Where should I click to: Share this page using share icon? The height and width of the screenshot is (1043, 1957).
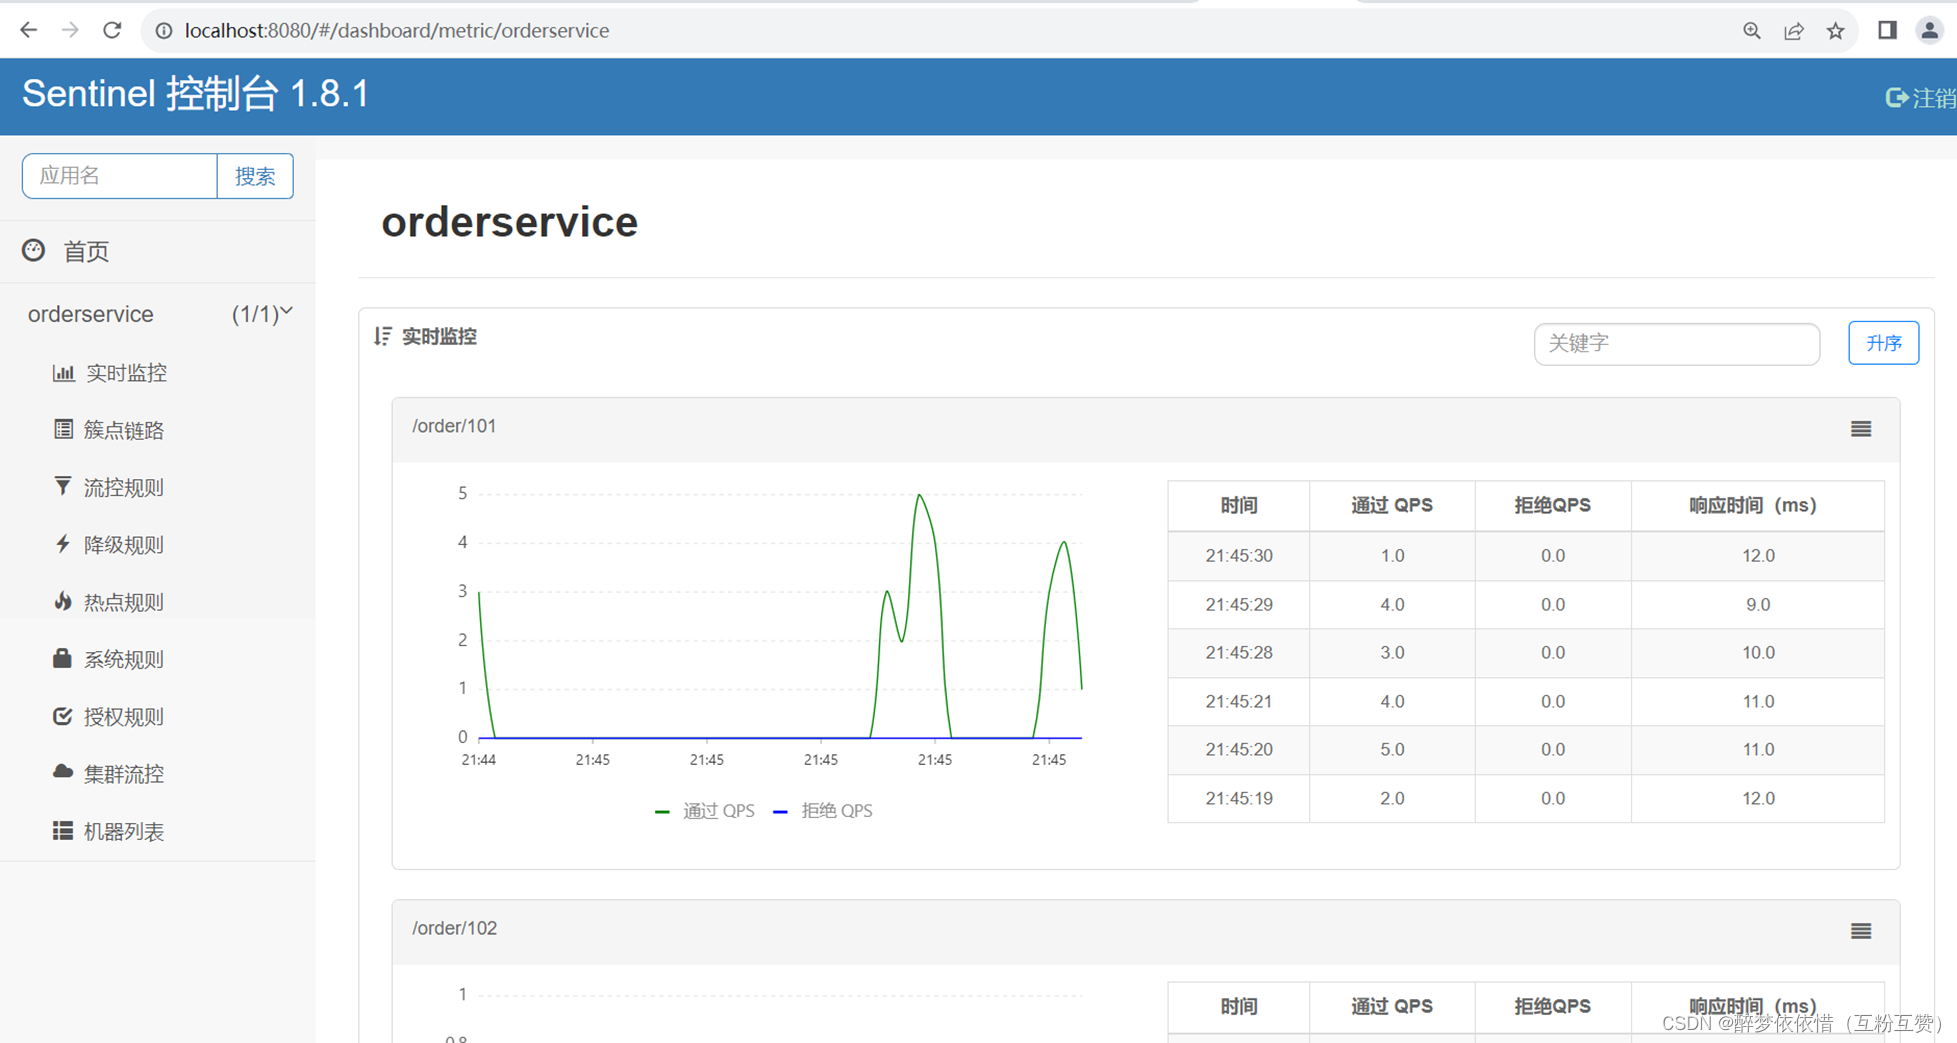click(x=1794, y=31)
